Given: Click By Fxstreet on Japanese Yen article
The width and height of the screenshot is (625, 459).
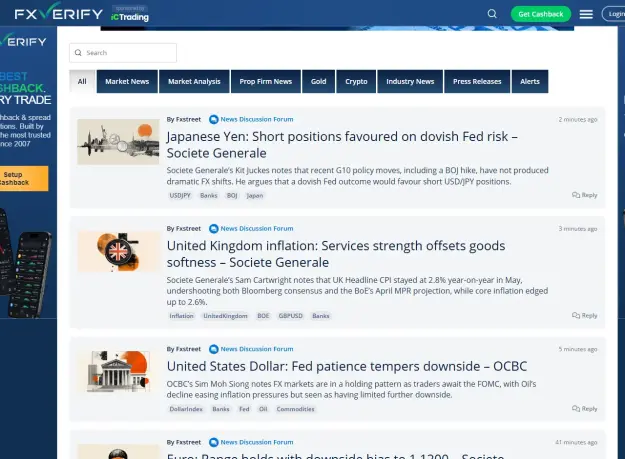Looking at the screenshot, I should pyautogui.click(x=184, y=119).
